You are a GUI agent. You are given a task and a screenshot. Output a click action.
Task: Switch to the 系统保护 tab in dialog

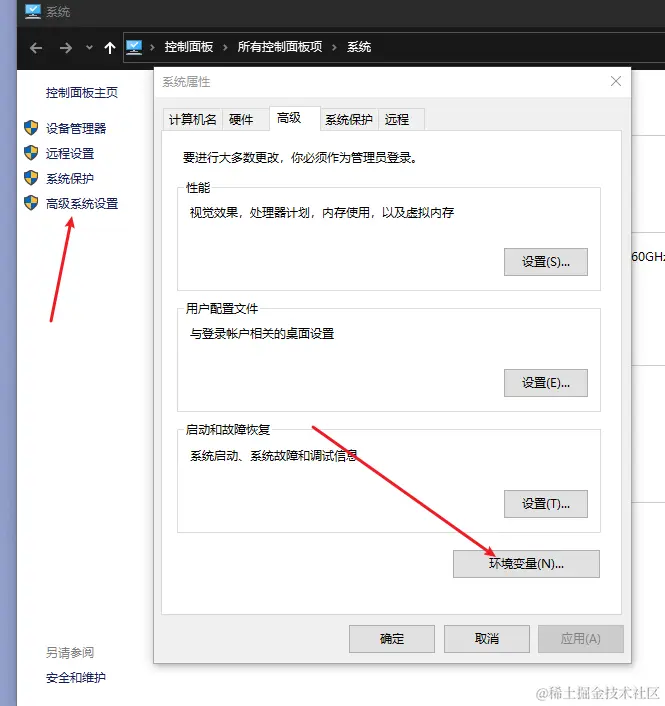coord(349,119)
